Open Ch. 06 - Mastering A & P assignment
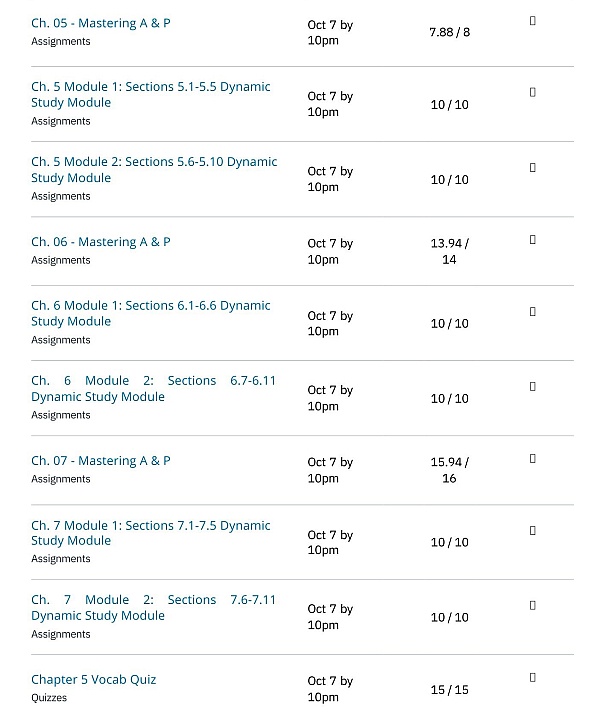This screenshot has width=600, height=717. [100, 242]
